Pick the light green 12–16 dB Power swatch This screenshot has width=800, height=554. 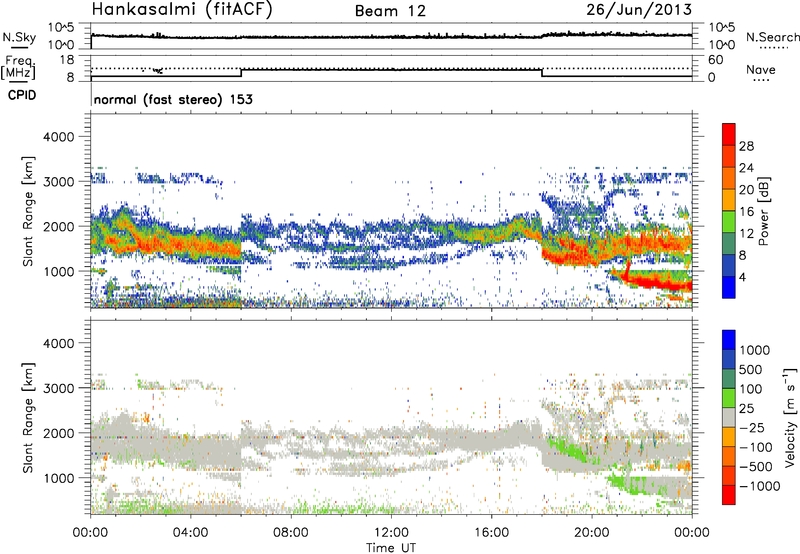click(x=729, y=222)
